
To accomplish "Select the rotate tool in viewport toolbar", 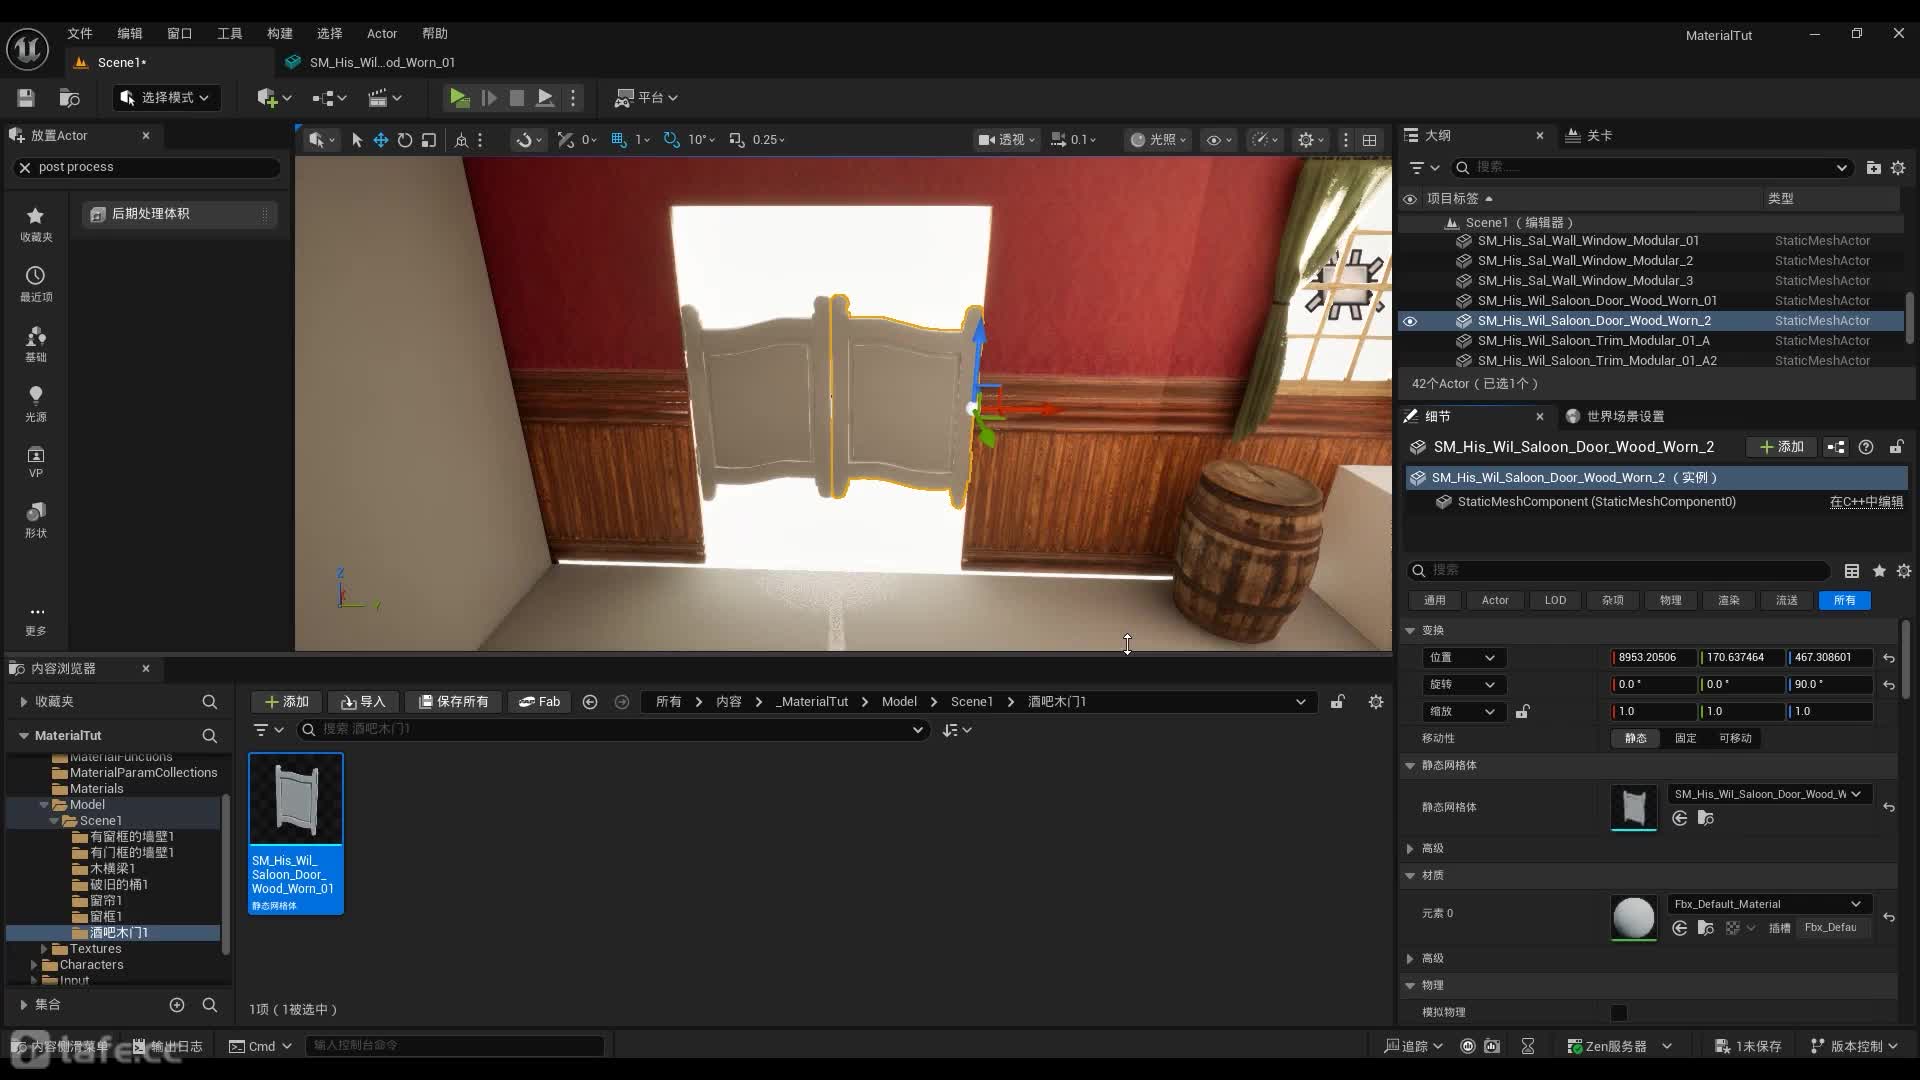I will point(405,140).
